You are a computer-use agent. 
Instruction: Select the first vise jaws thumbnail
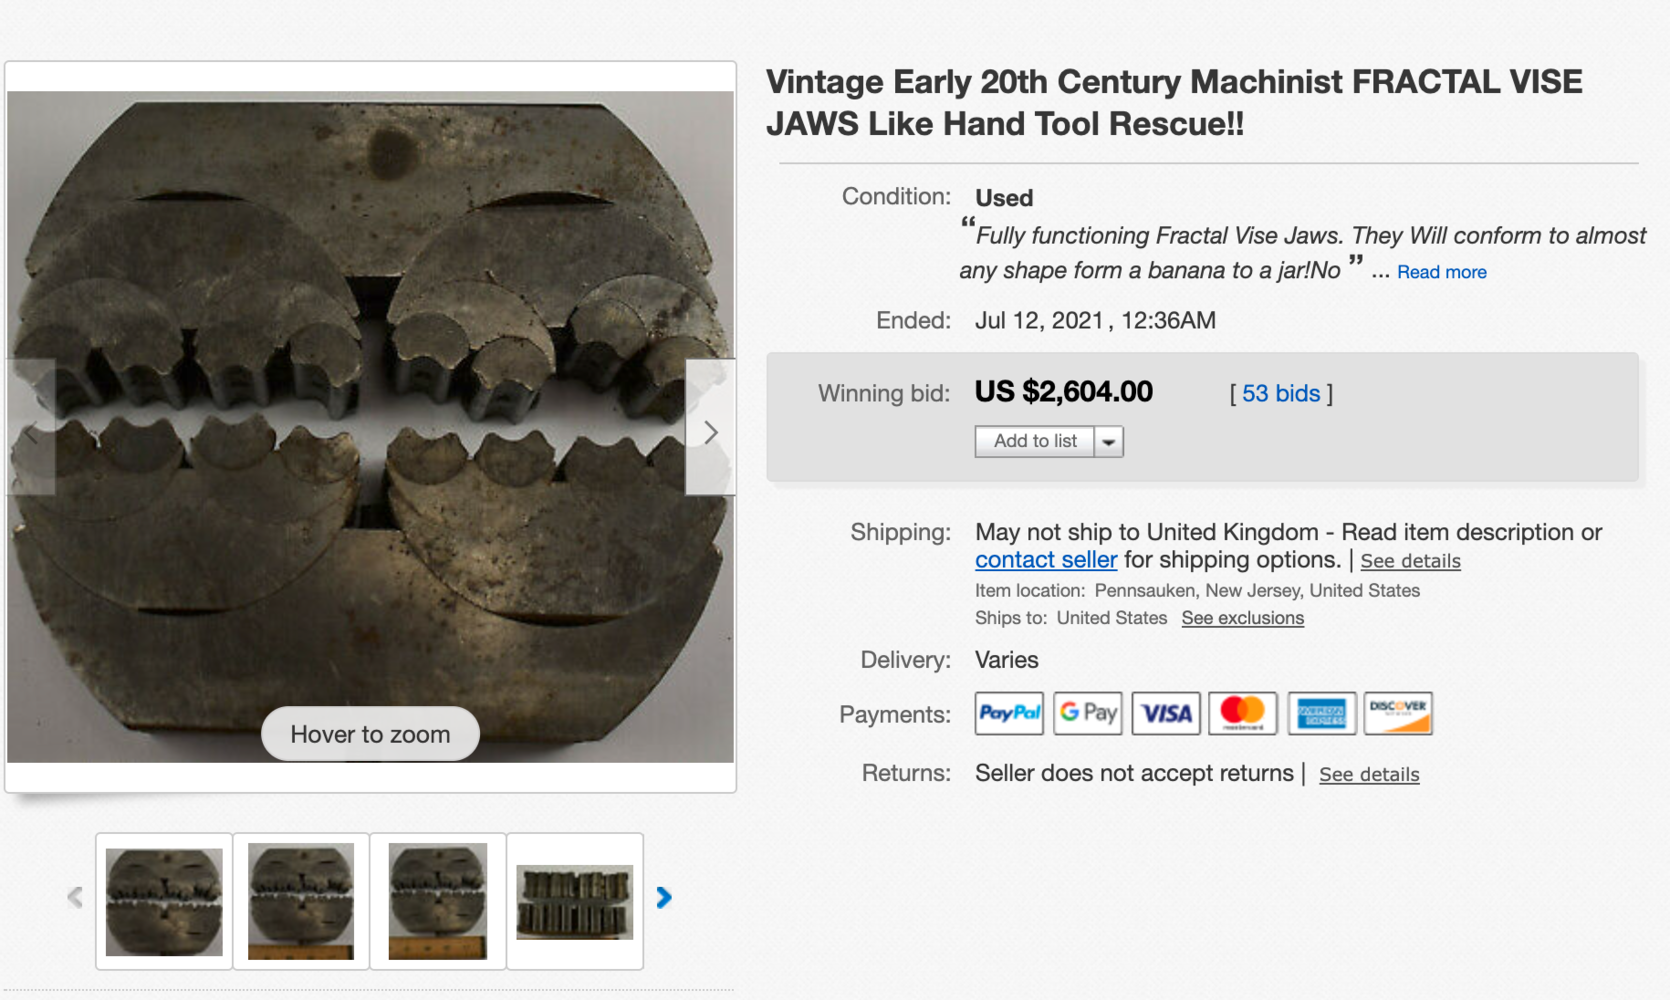point(164,901)
